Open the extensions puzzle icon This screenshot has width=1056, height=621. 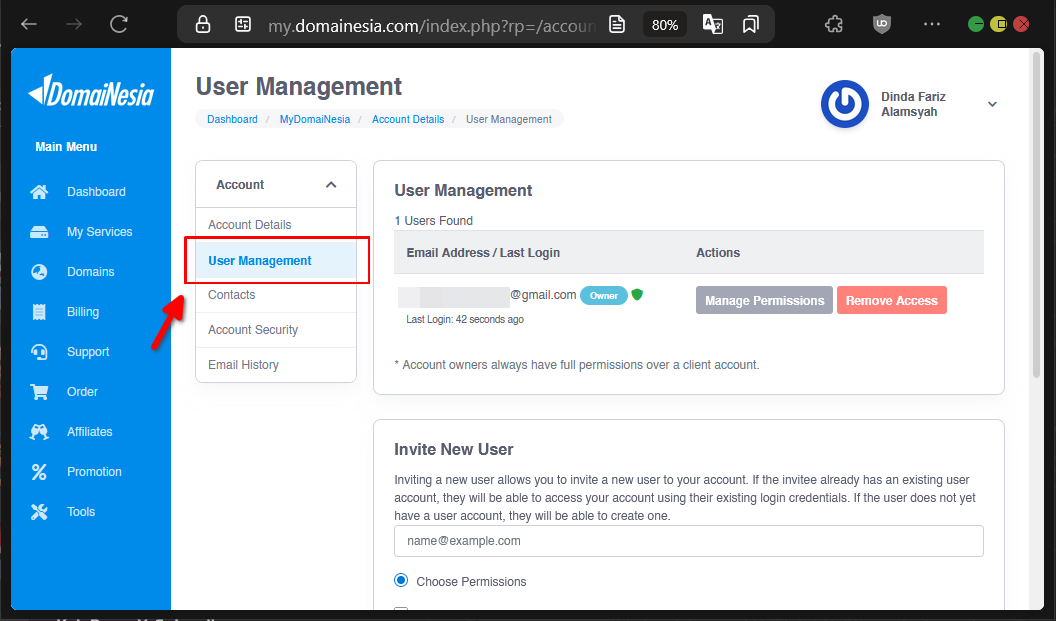point(834,25)
